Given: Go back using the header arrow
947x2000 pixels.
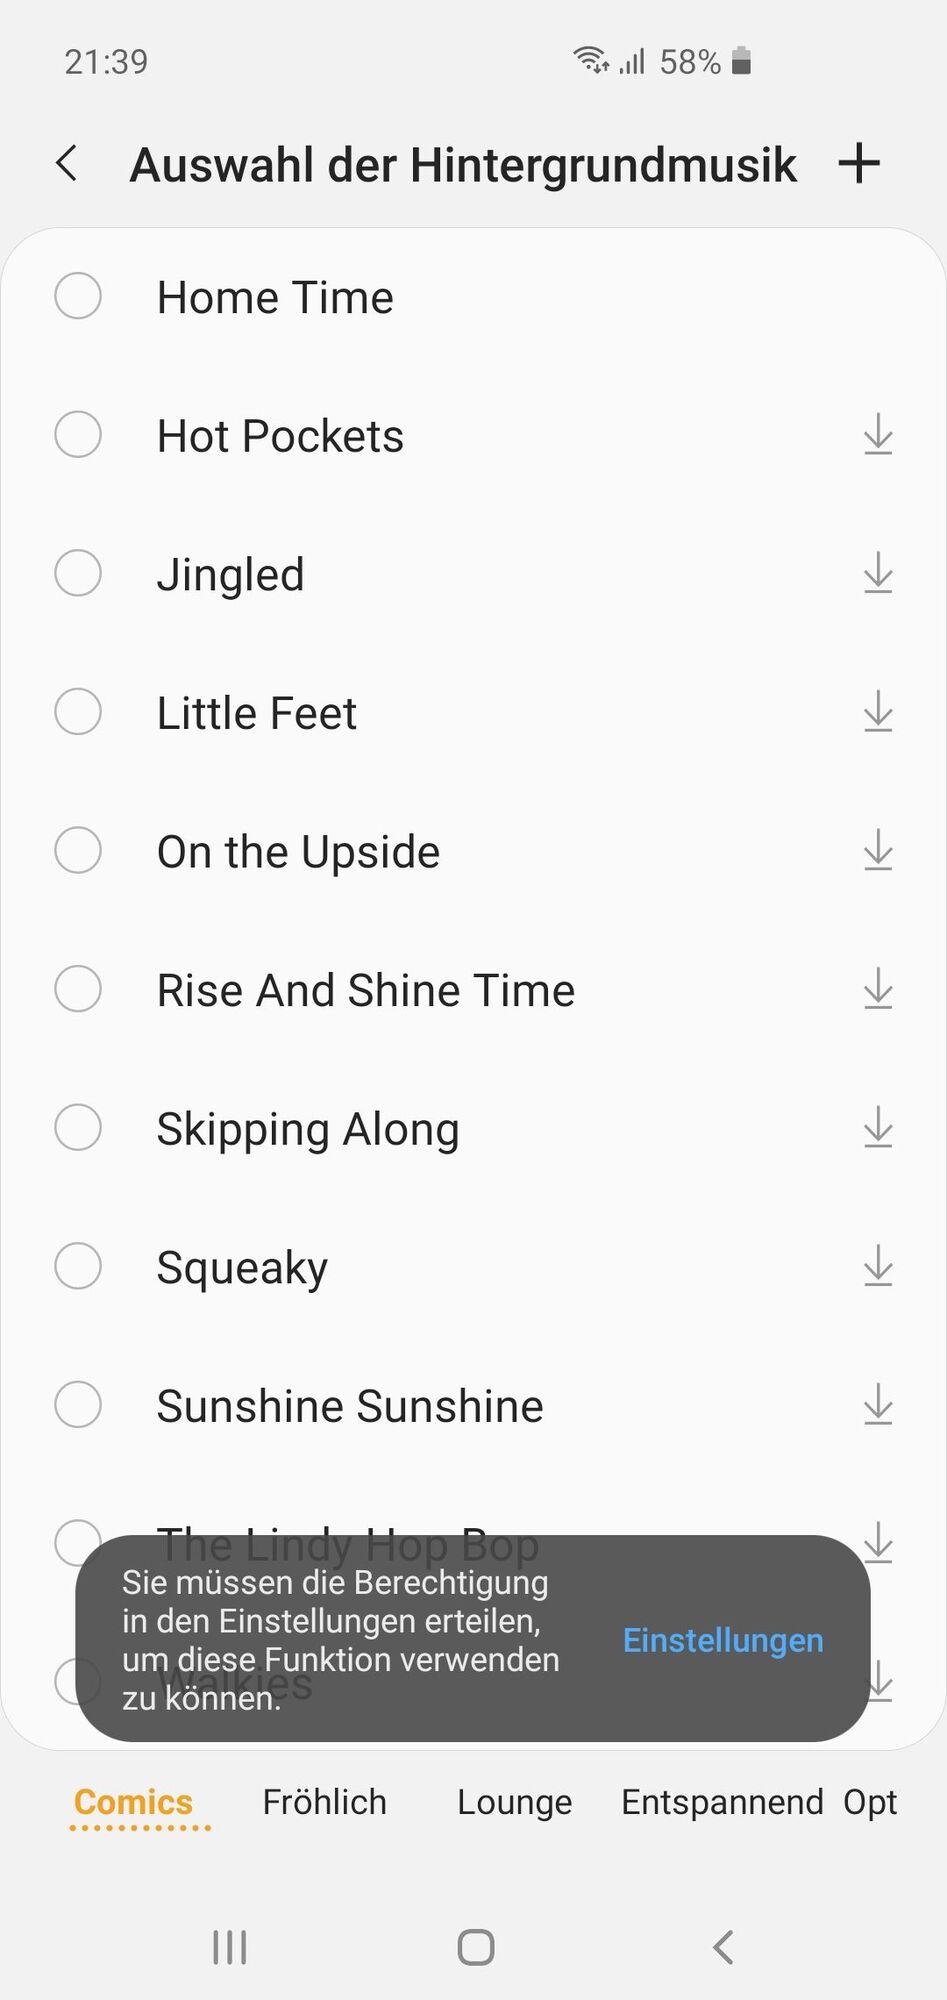Looking at the screenshot, I should pos(67,163).
